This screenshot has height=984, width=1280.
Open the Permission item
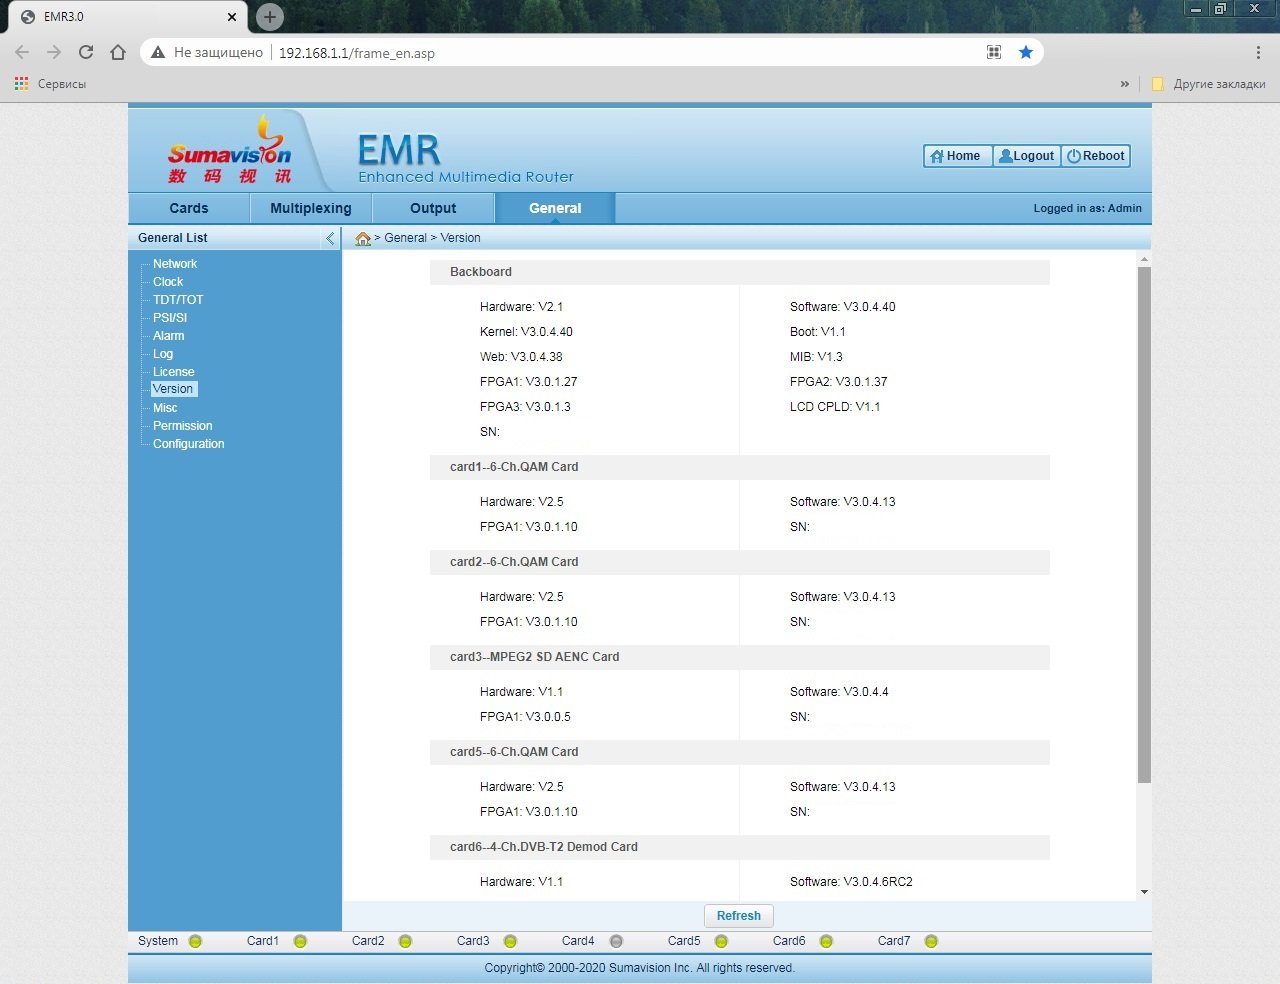tap(182, 426)
